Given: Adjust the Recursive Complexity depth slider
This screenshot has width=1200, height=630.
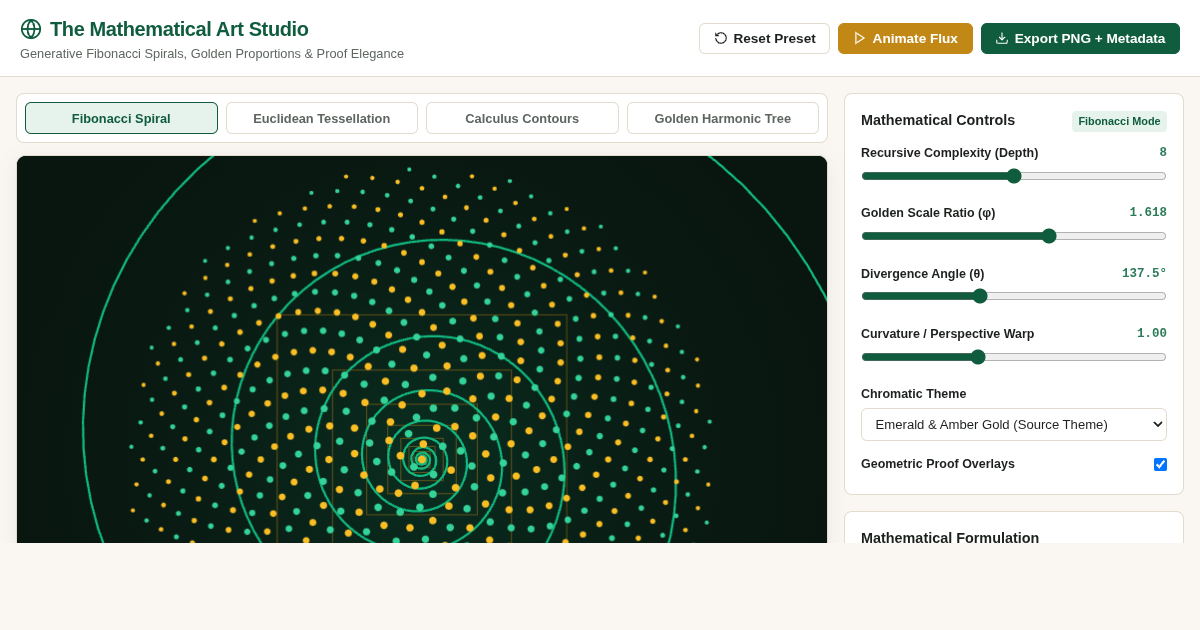Looking at the screenshot, I should tap(1014, 176).
